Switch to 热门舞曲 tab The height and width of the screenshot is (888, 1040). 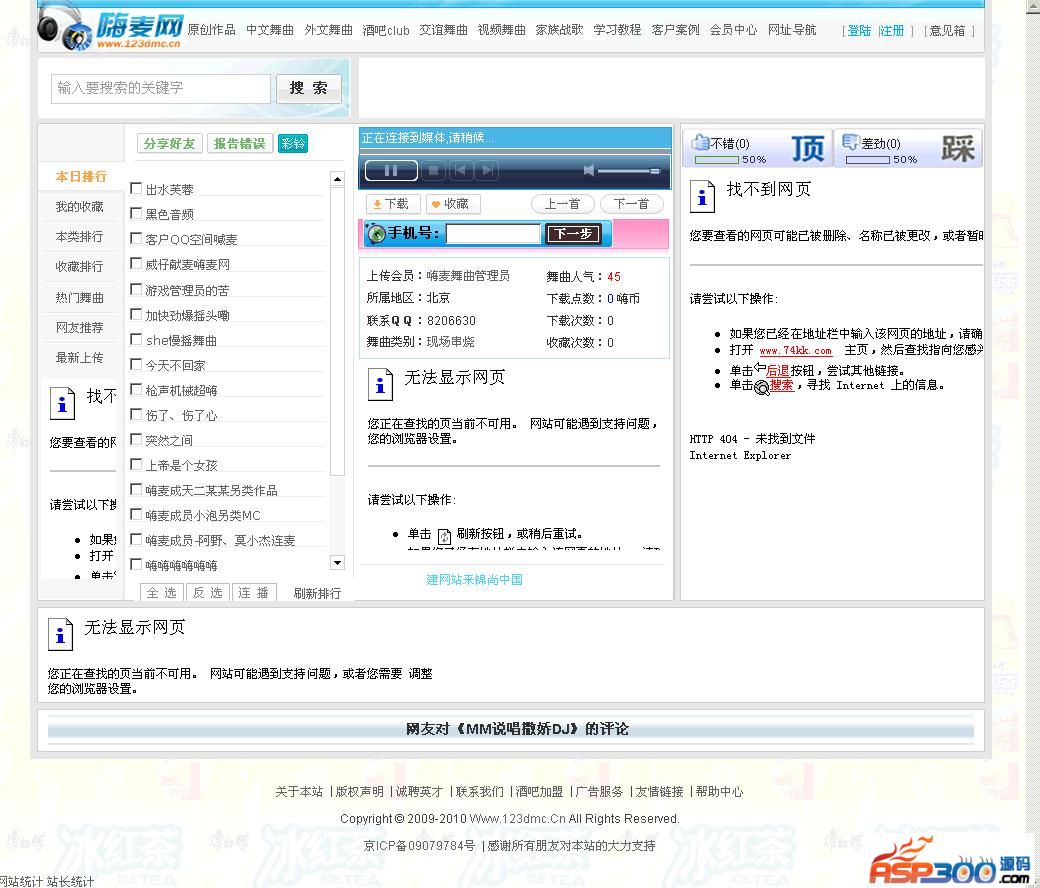pyautogui.click(x=80, y=298)
